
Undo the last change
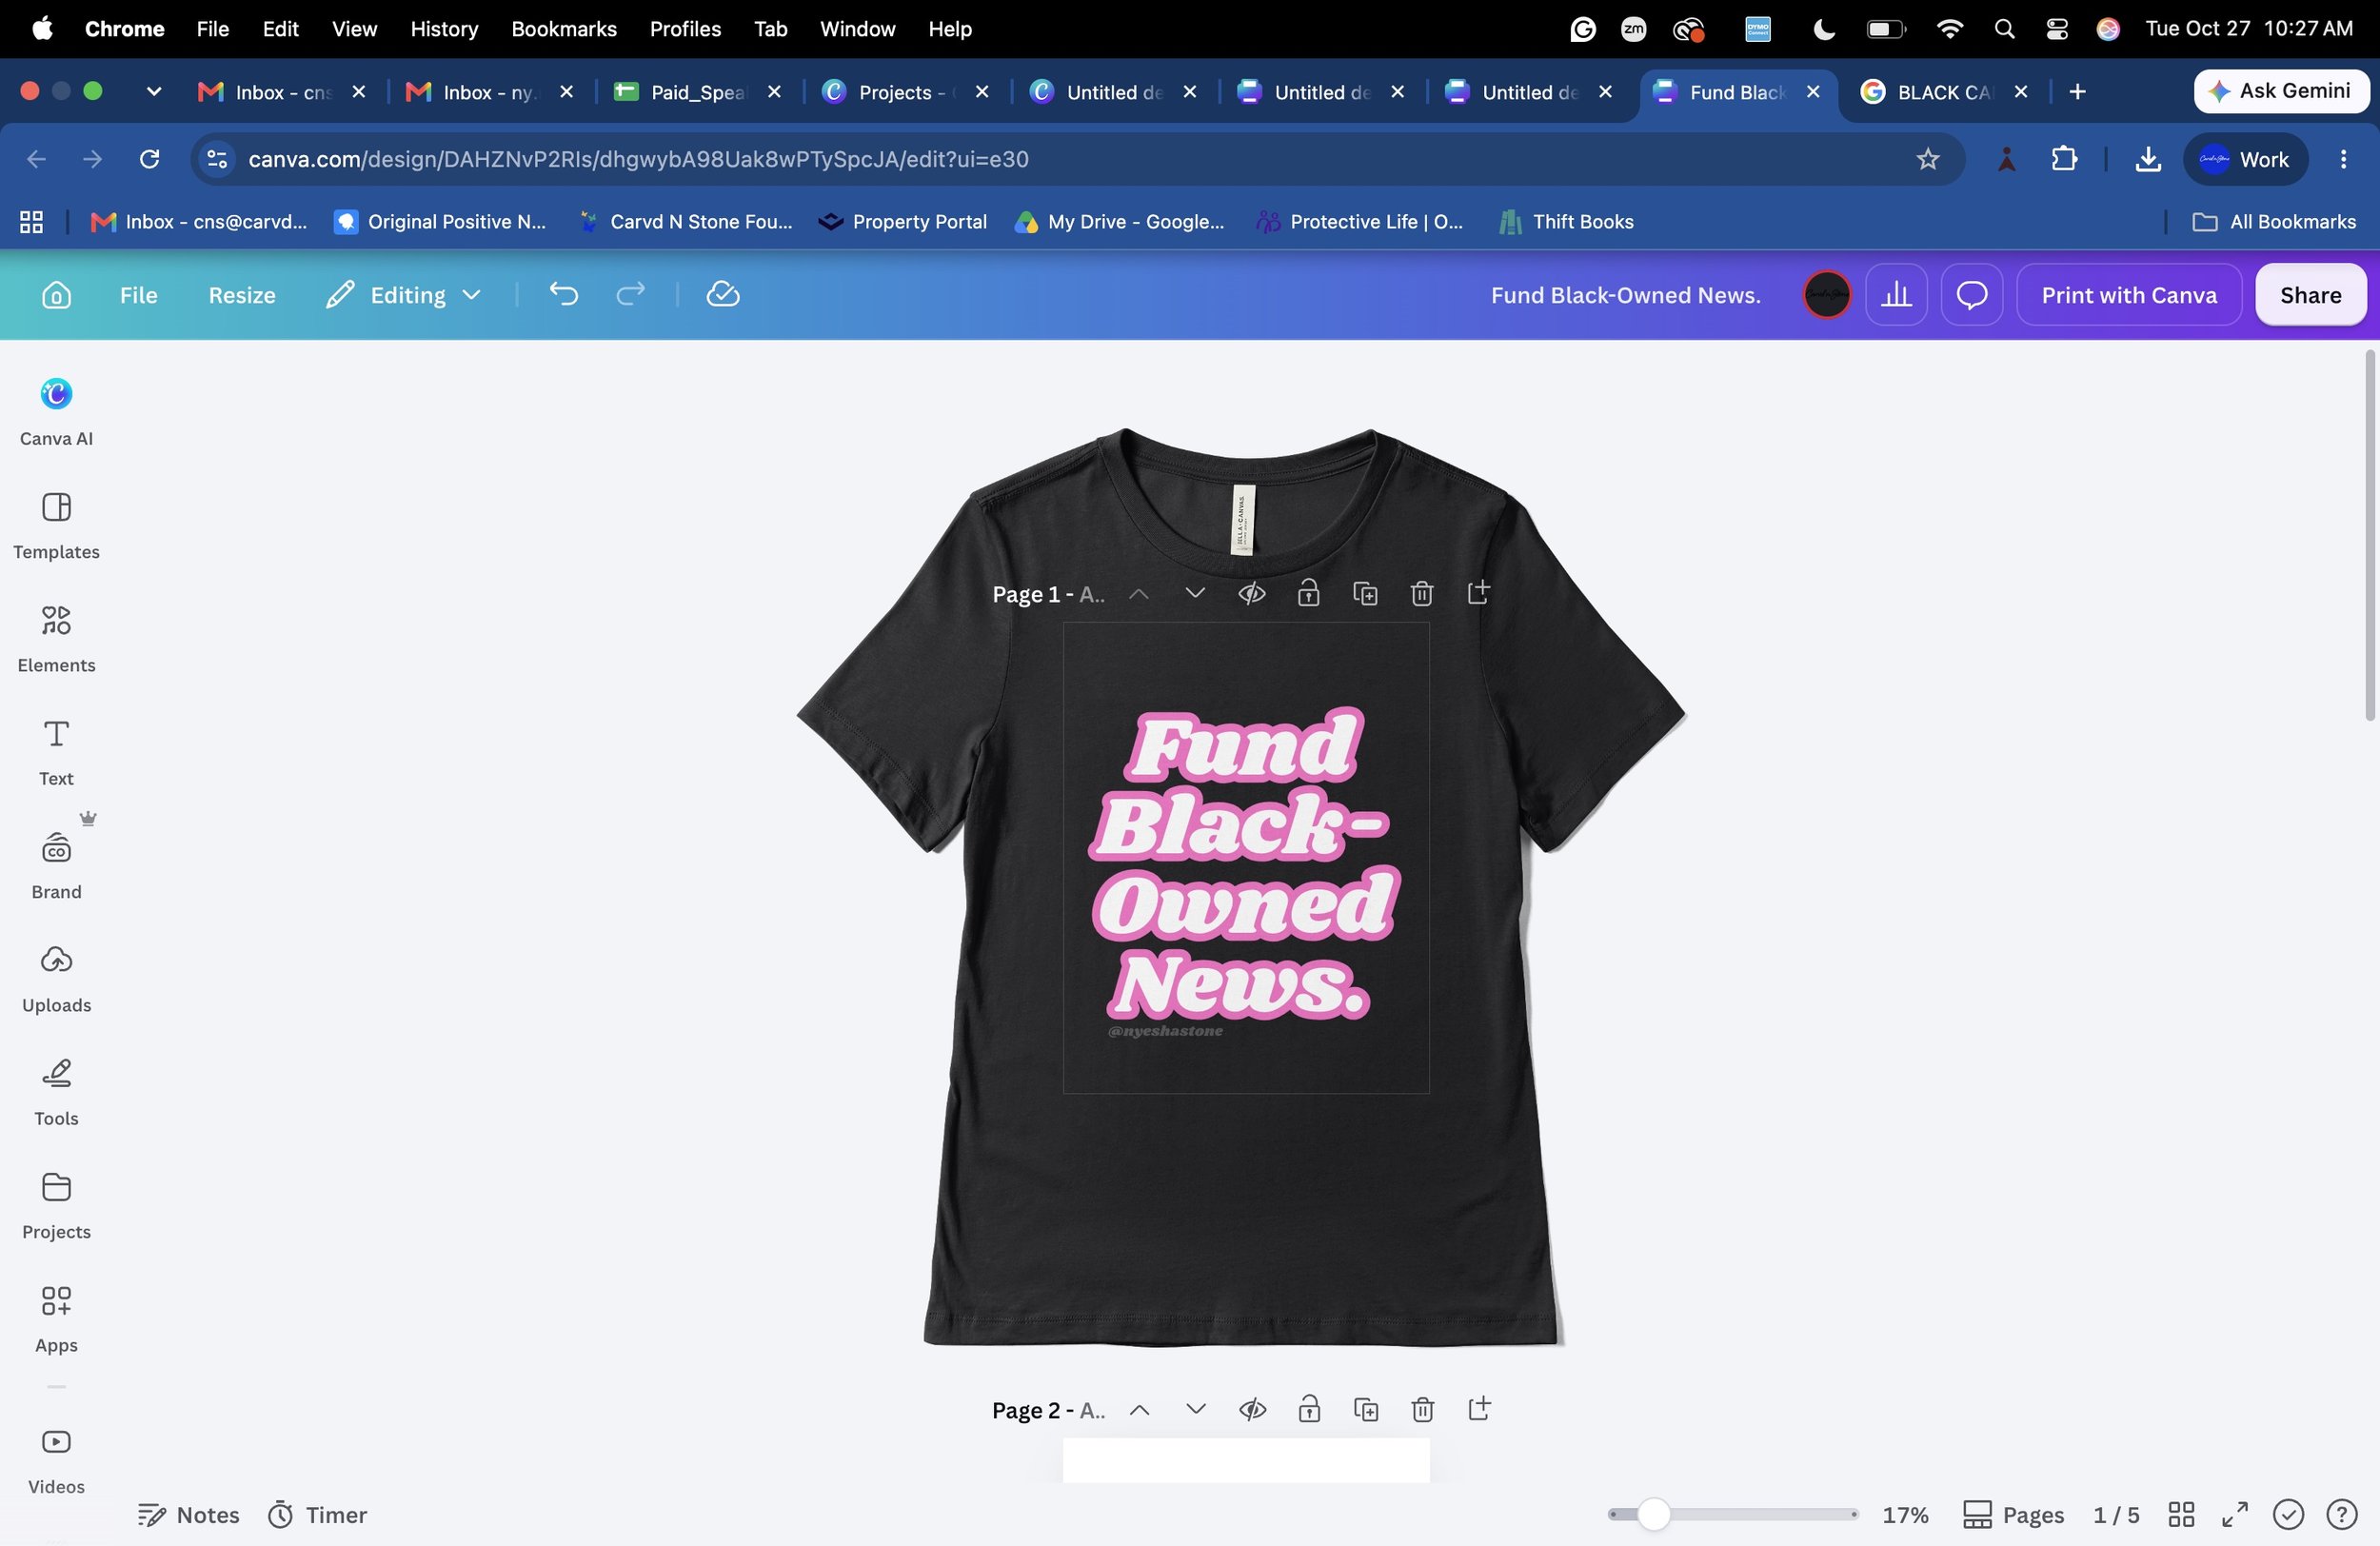[x=564, y=294]
